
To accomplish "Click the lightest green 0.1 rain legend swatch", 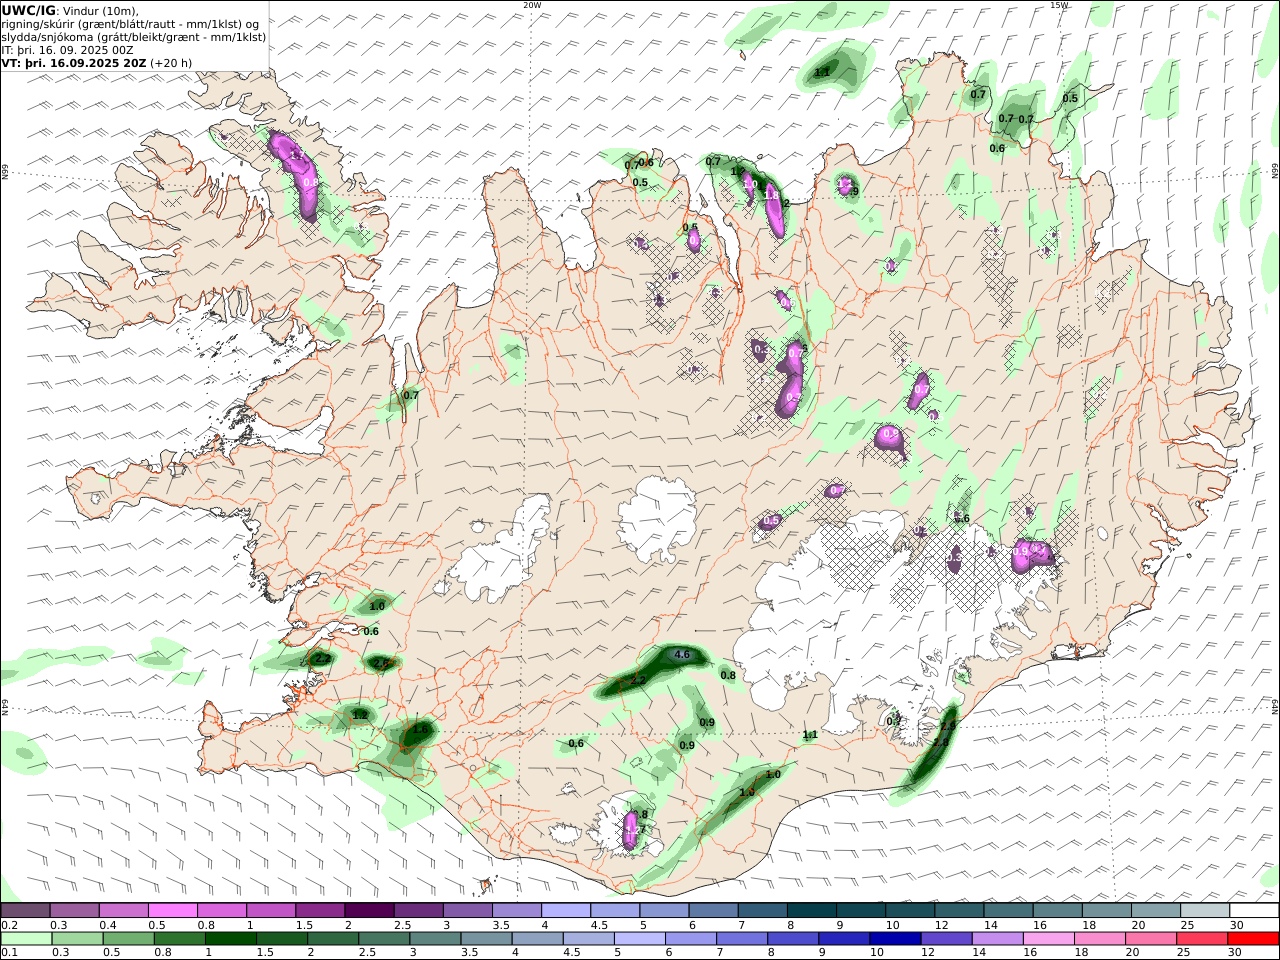I will [x=27, y=938].
